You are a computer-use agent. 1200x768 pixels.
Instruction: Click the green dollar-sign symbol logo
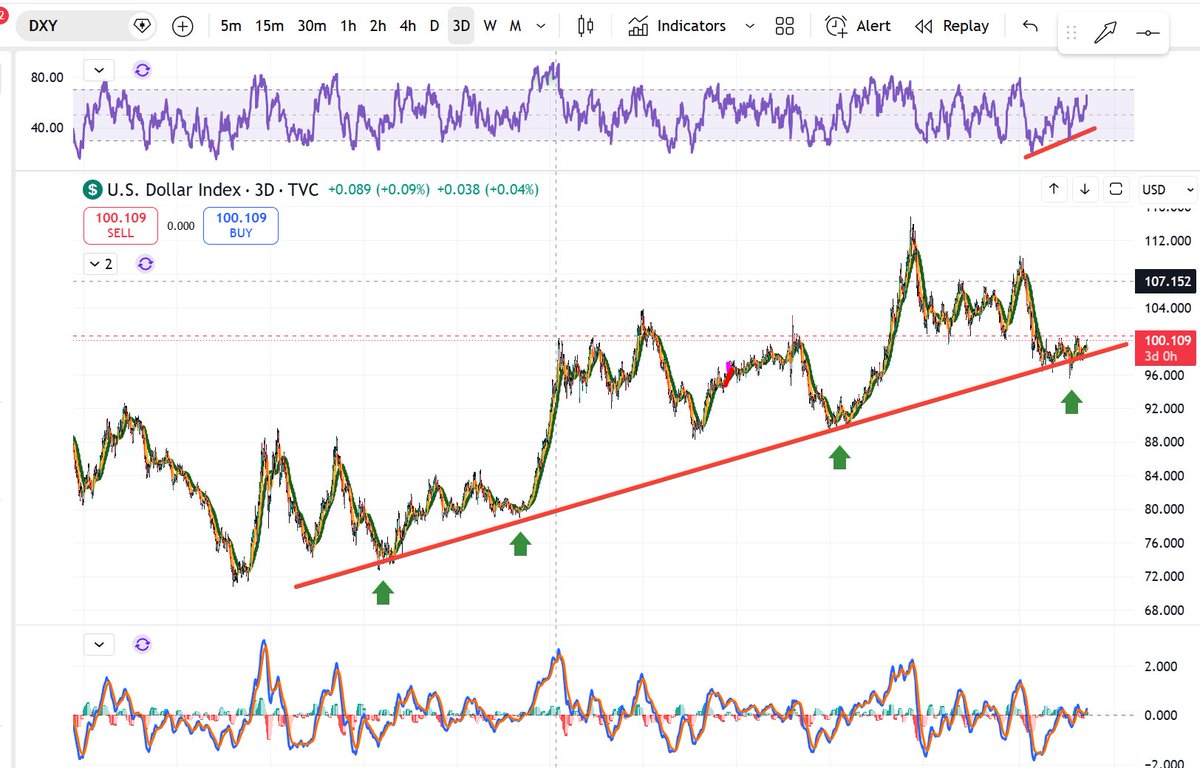click(x=92, y=189)
